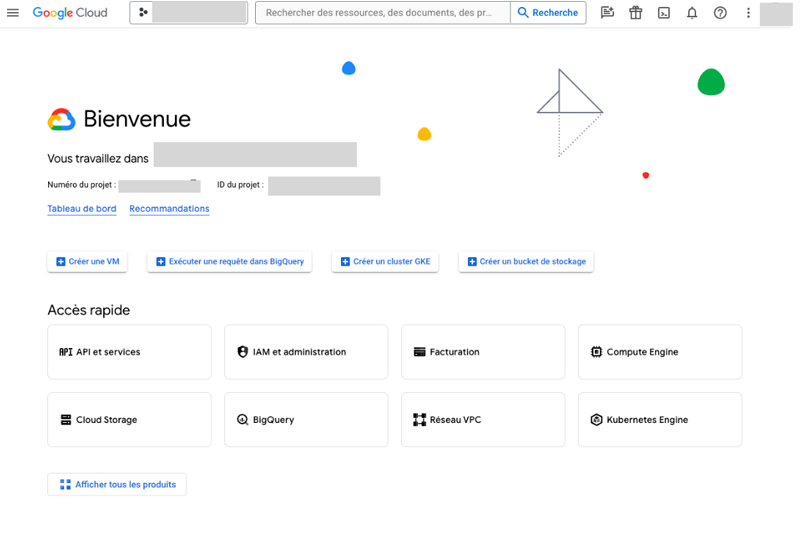Click plus icon on BigQuery request button
The height and width of the screenshot is (537, 800).
click(x=161, y=262)
